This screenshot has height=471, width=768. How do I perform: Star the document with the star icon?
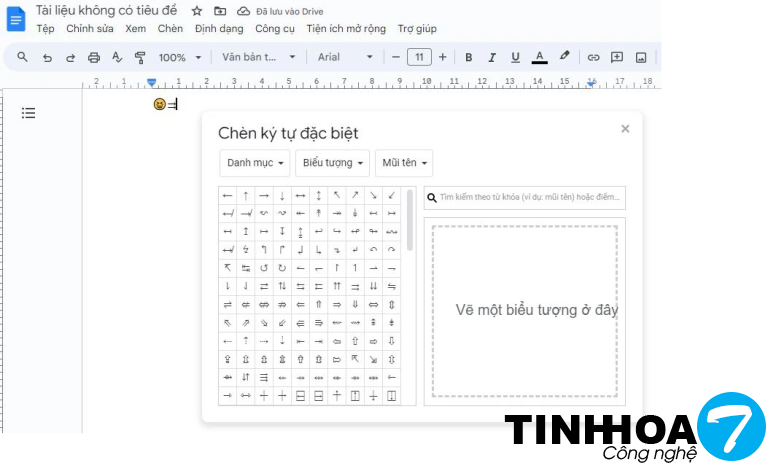(197, 11)
